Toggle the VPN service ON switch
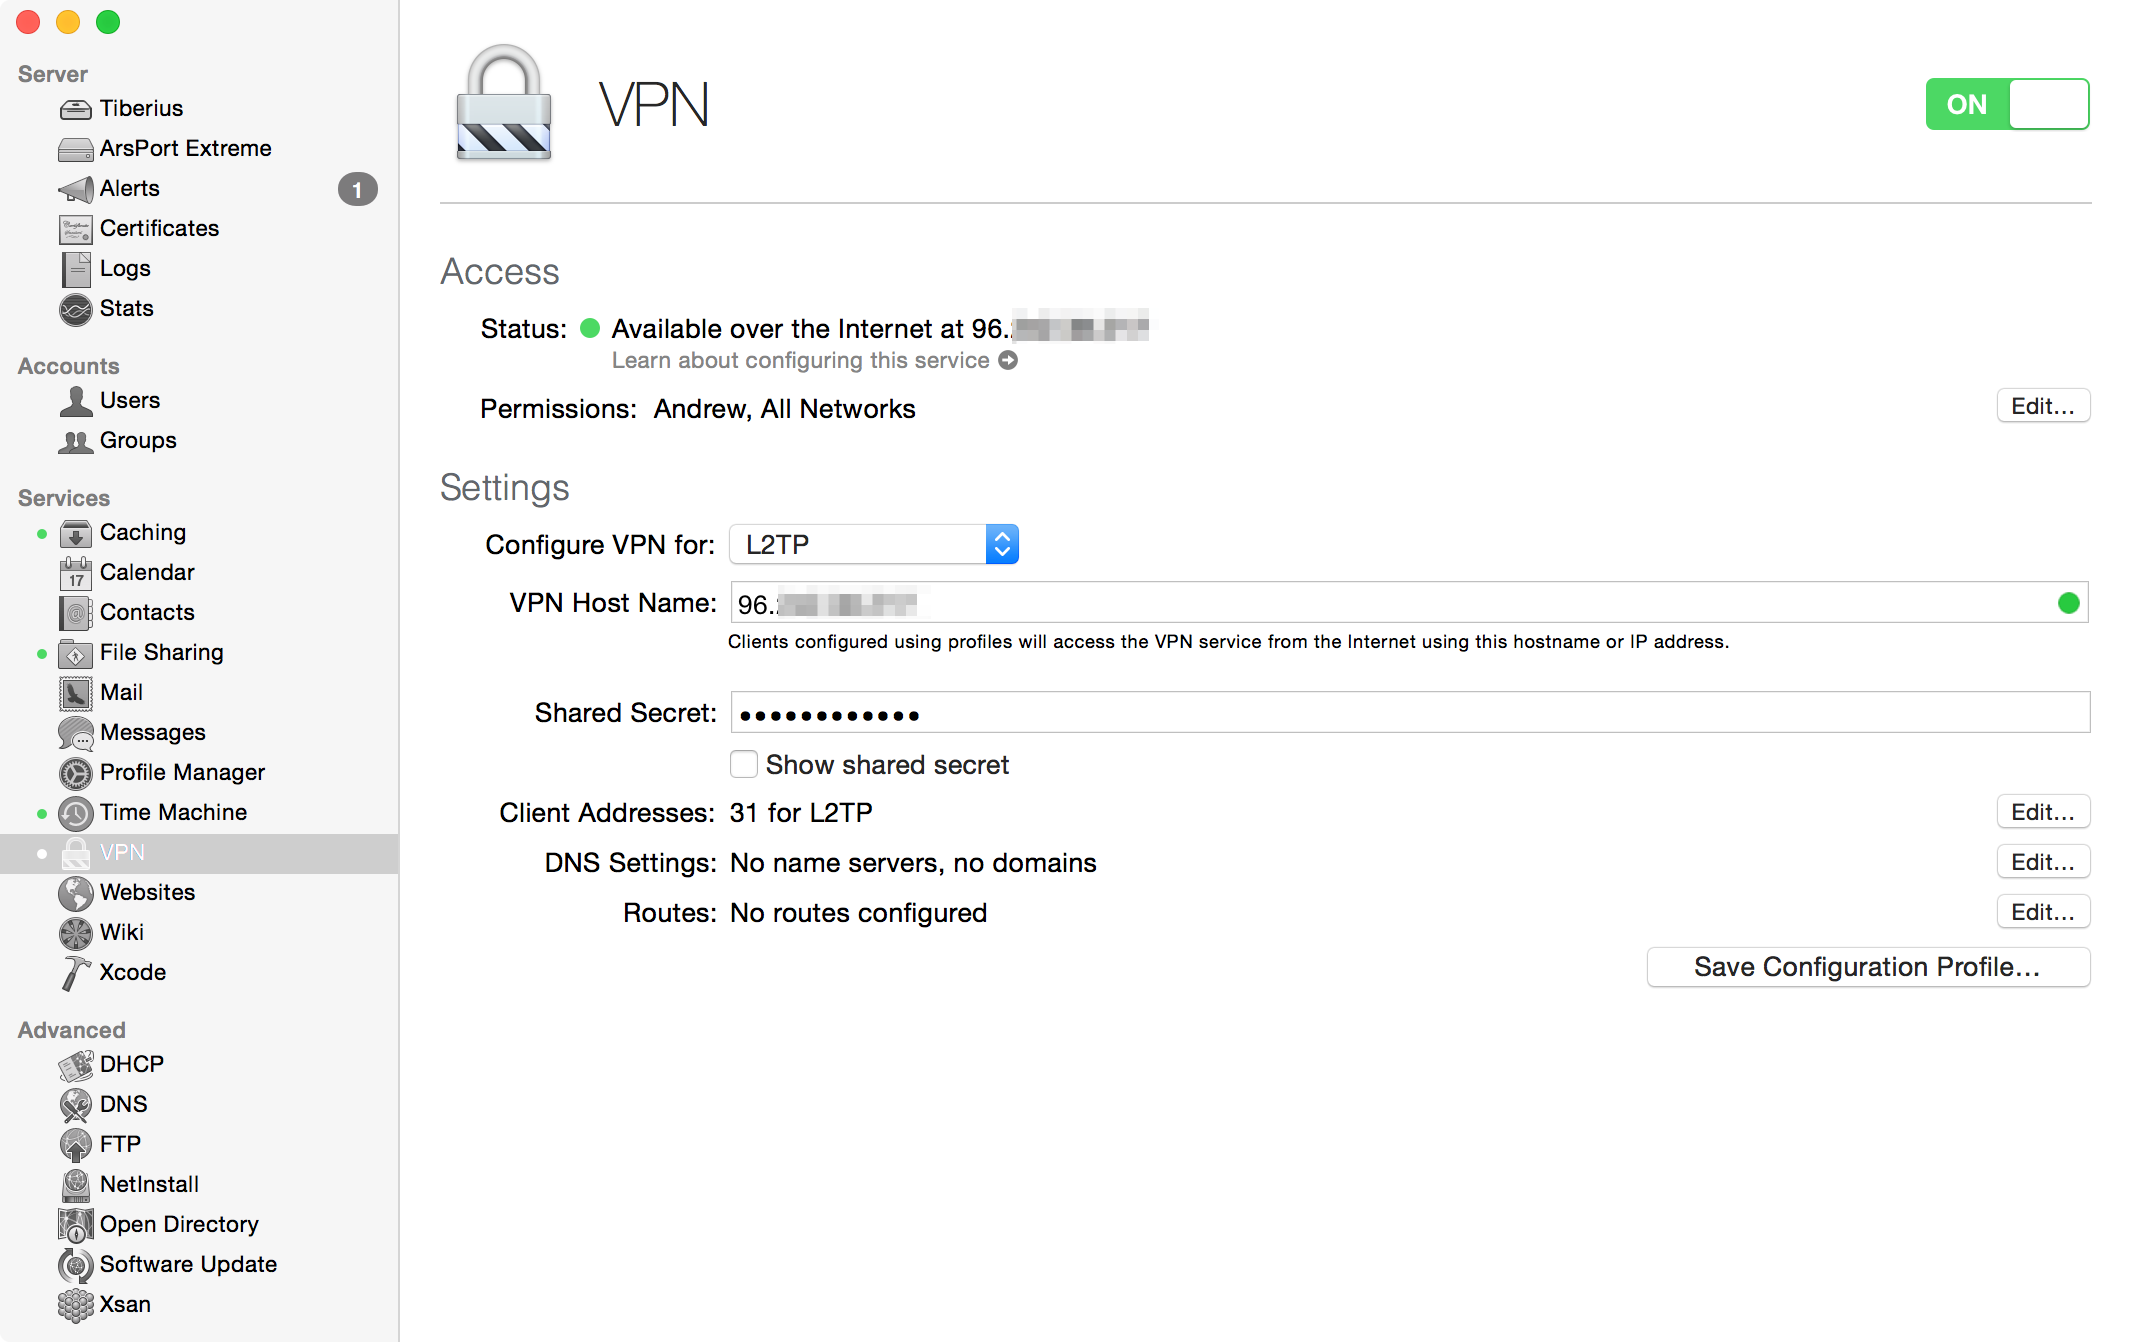Viewport: 2132px width, 1342px height. pos(2007,104)
